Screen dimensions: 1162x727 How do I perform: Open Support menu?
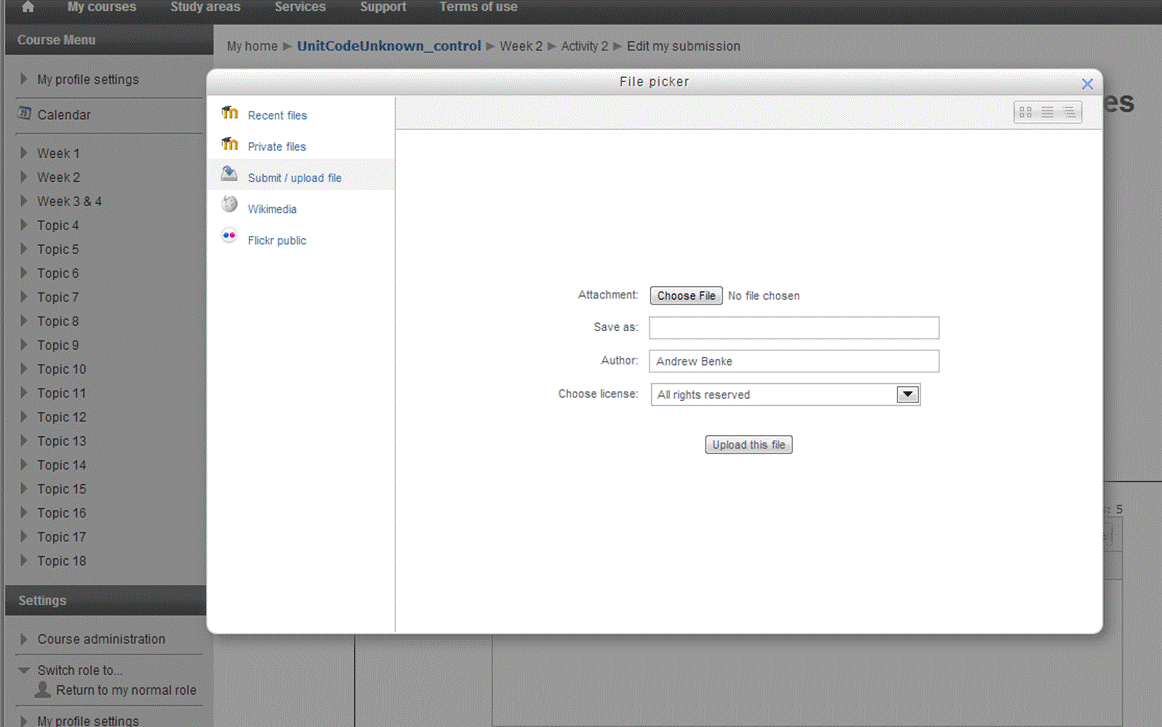(383, 7)
